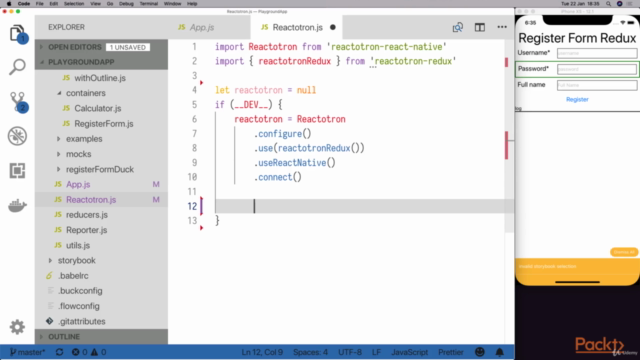
Task: Open the Debug menu
Action: (126, 4)
